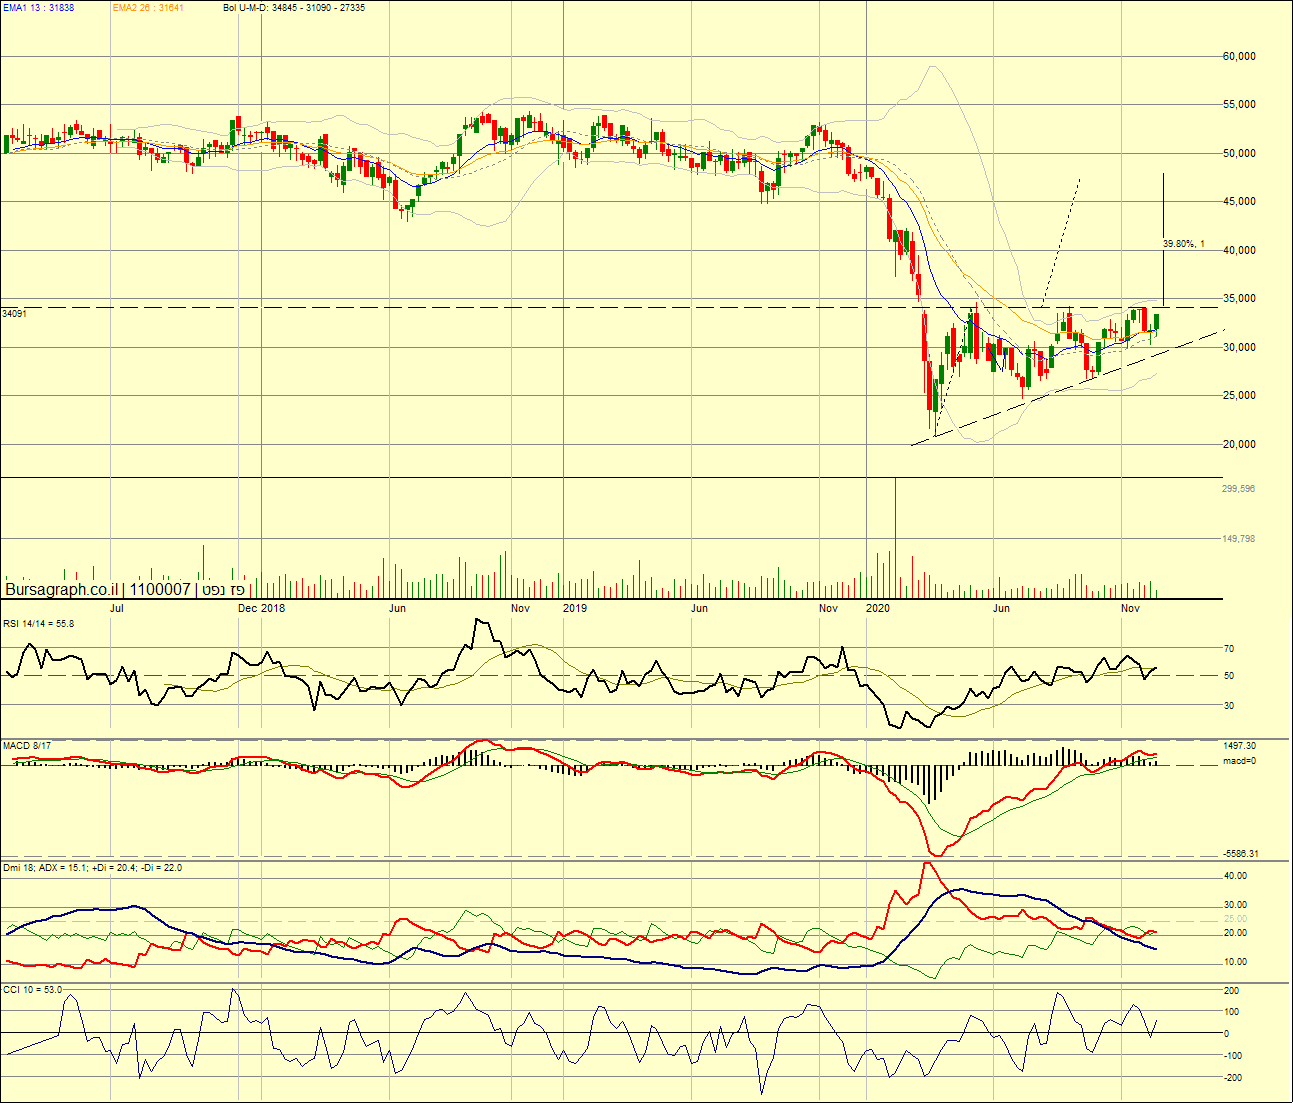Click the 60,000 price axis label
Image resolution: width=1293 pixels, height=1103 pixels.
[1239, 57]
